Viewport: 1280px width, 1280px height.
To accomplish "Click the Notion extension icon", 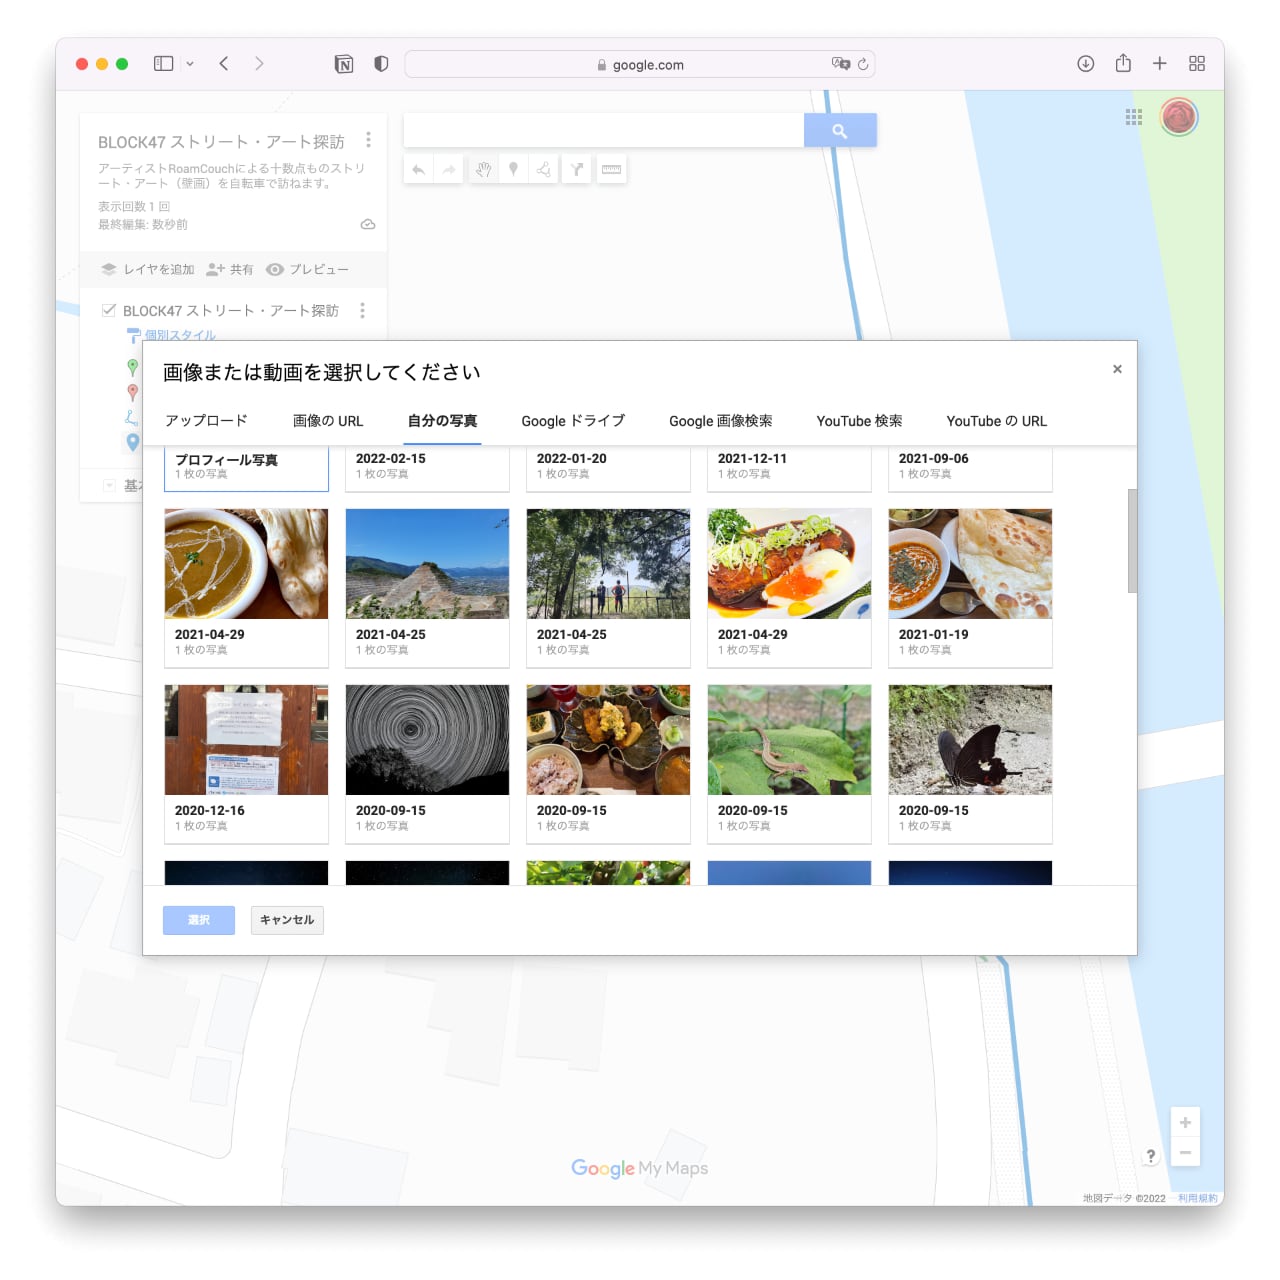I will click(344, 64).
